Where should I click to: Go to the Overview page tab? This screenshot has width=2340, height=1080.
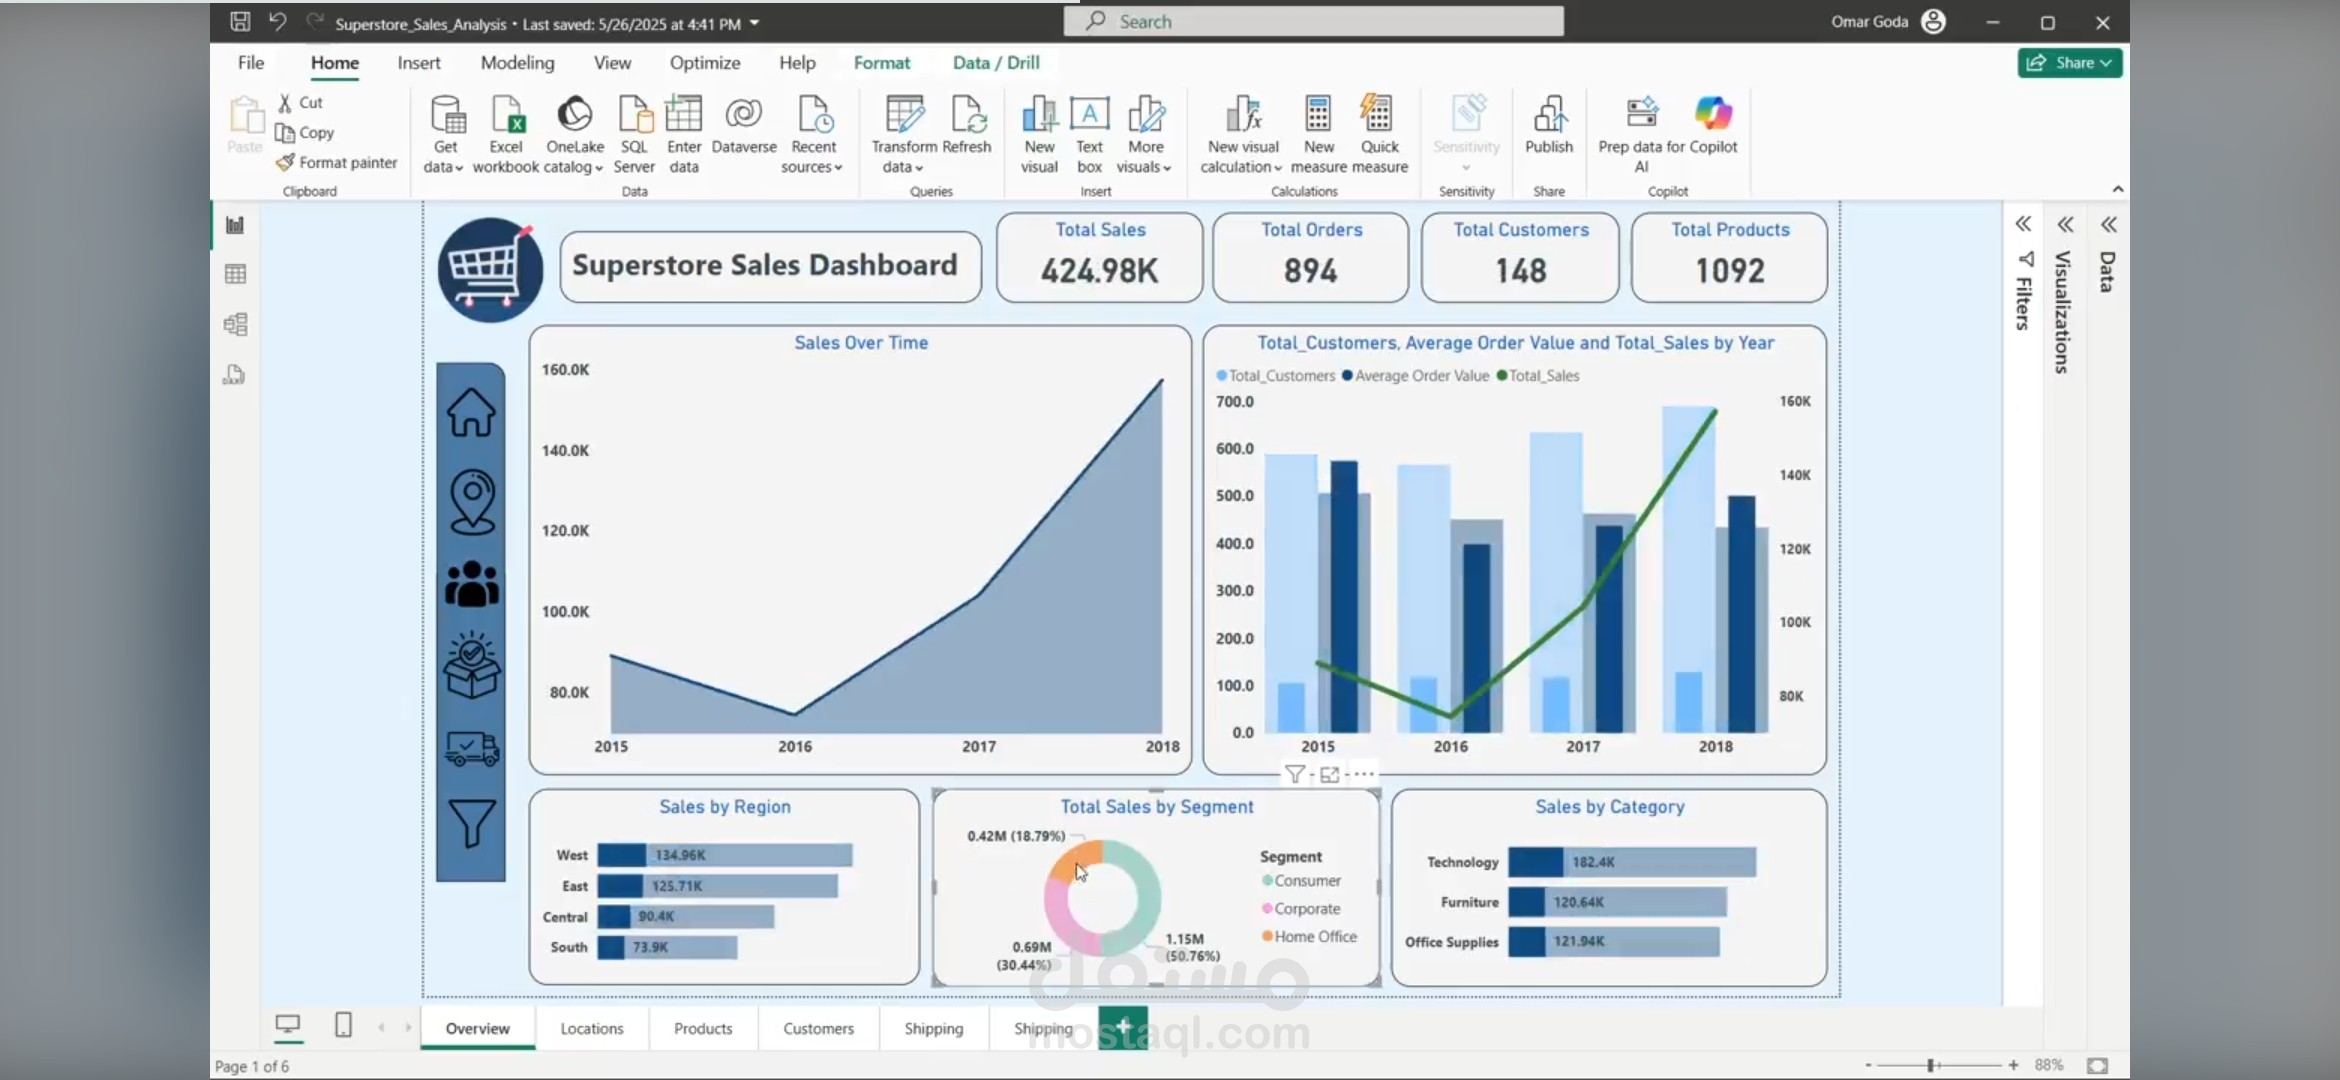478,1028
